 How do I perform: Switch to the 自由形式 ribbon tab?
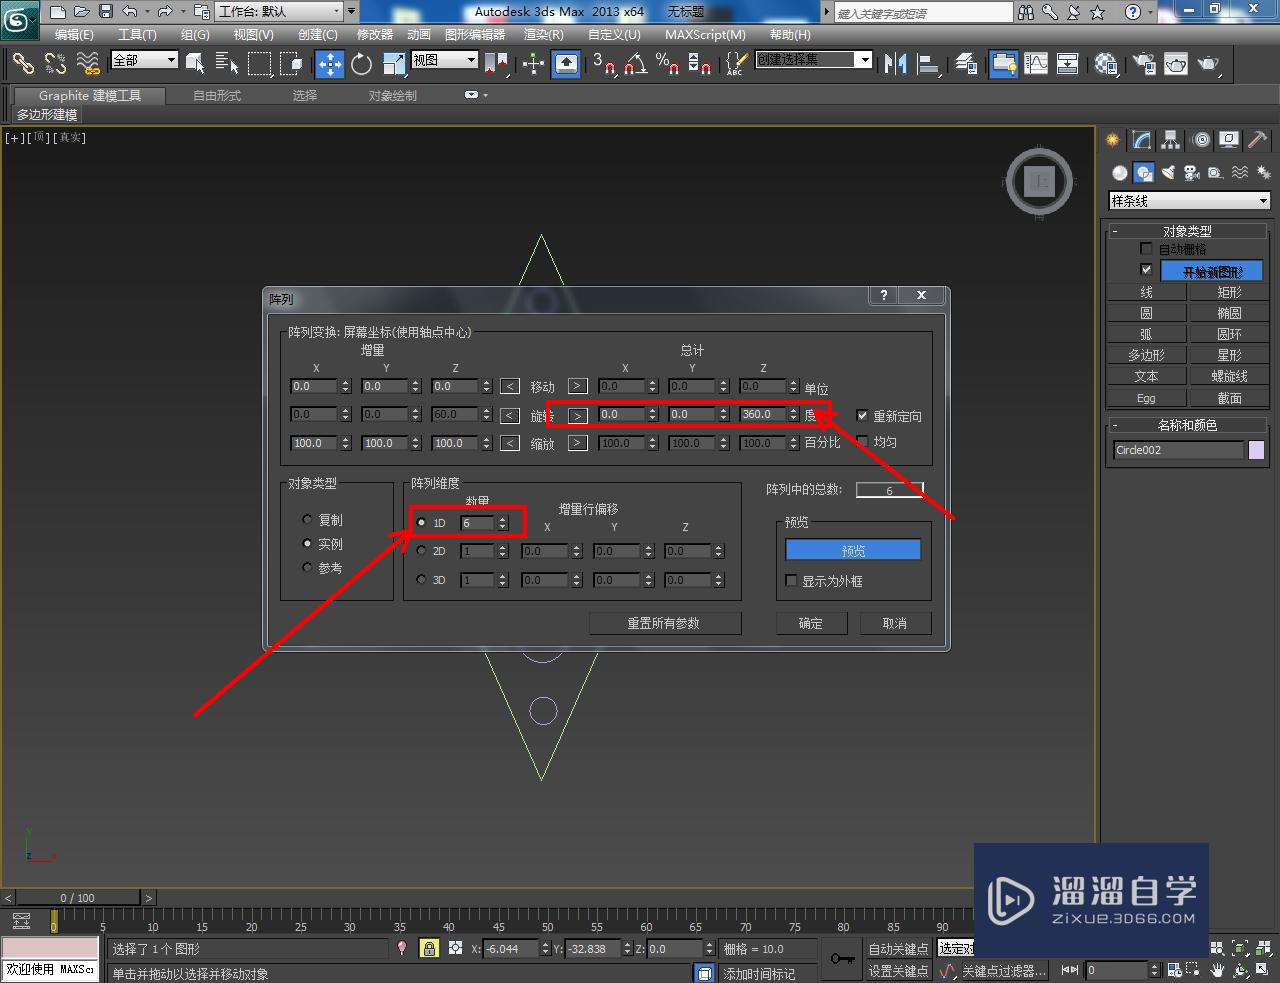217,96
